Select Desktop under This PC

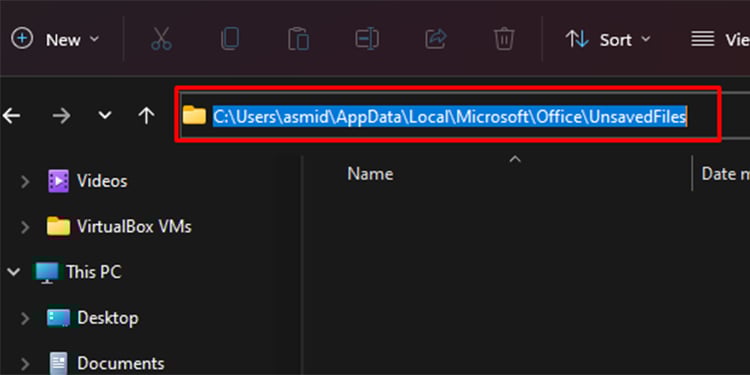point(108,318)
